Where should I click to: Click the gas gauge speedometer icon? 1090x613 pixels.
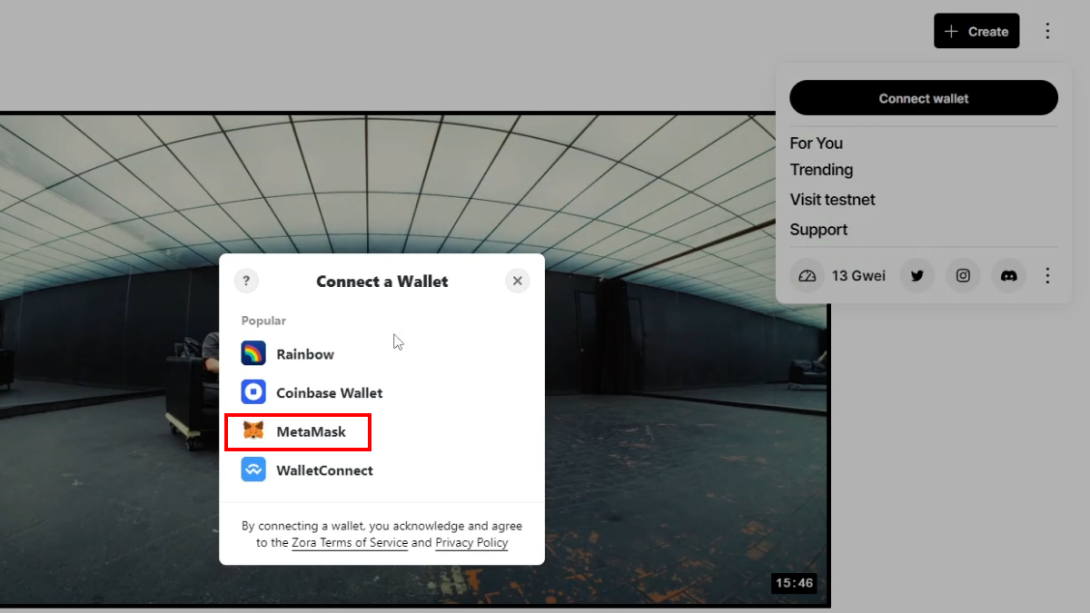pyautogui.click(x=807, y=276)
